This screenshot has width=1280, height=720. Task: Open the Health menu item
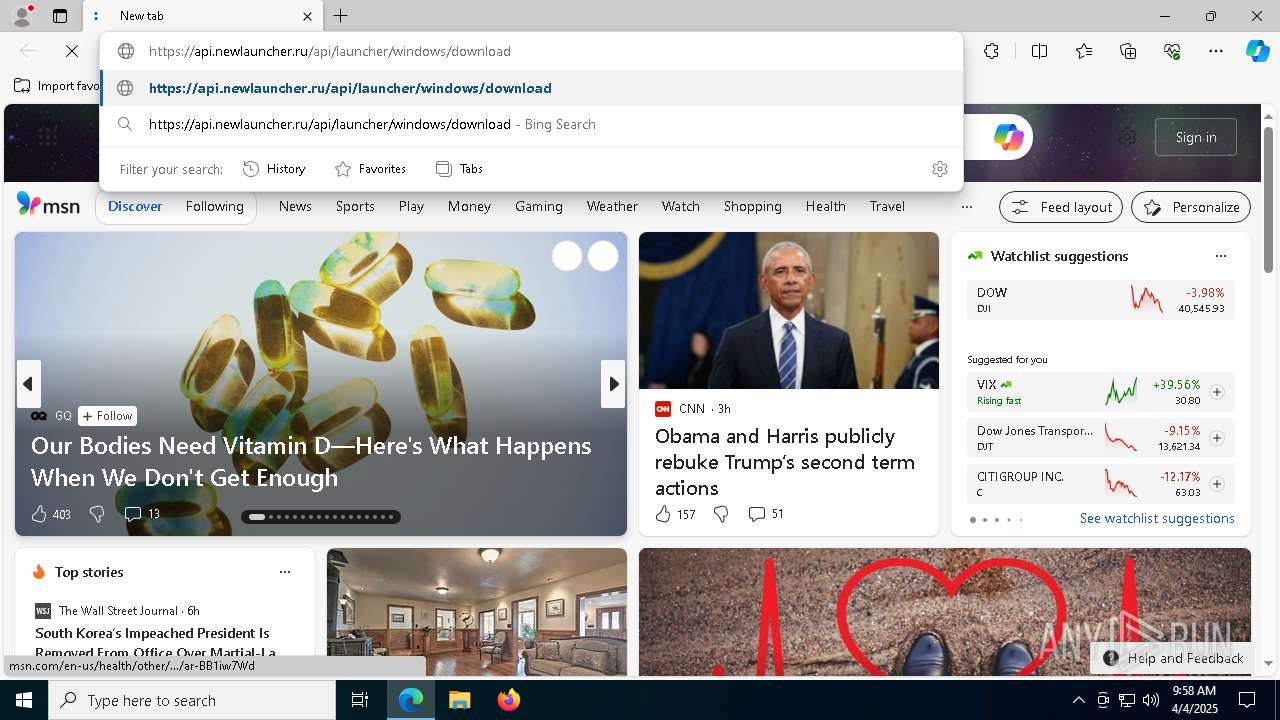pos(825,206)
